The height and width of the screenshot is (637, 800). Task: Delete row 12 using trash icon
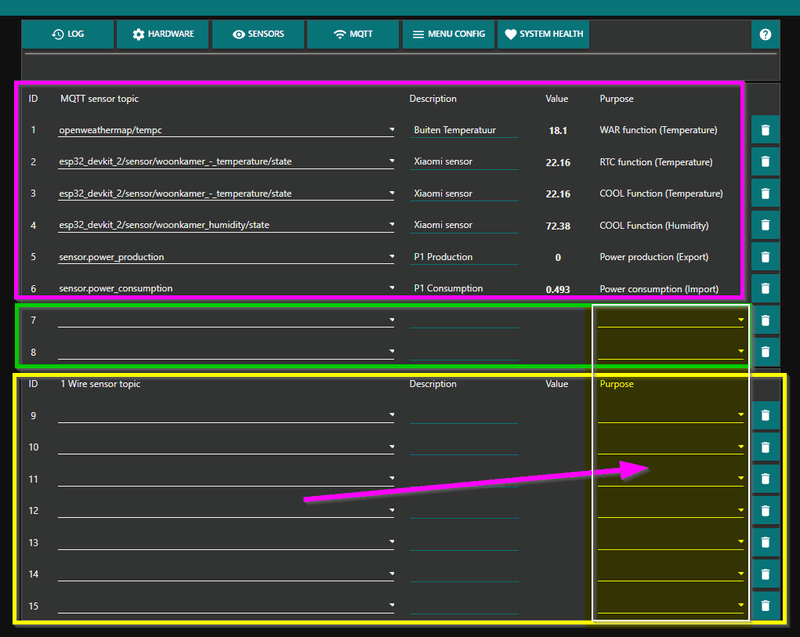(765, 511)
